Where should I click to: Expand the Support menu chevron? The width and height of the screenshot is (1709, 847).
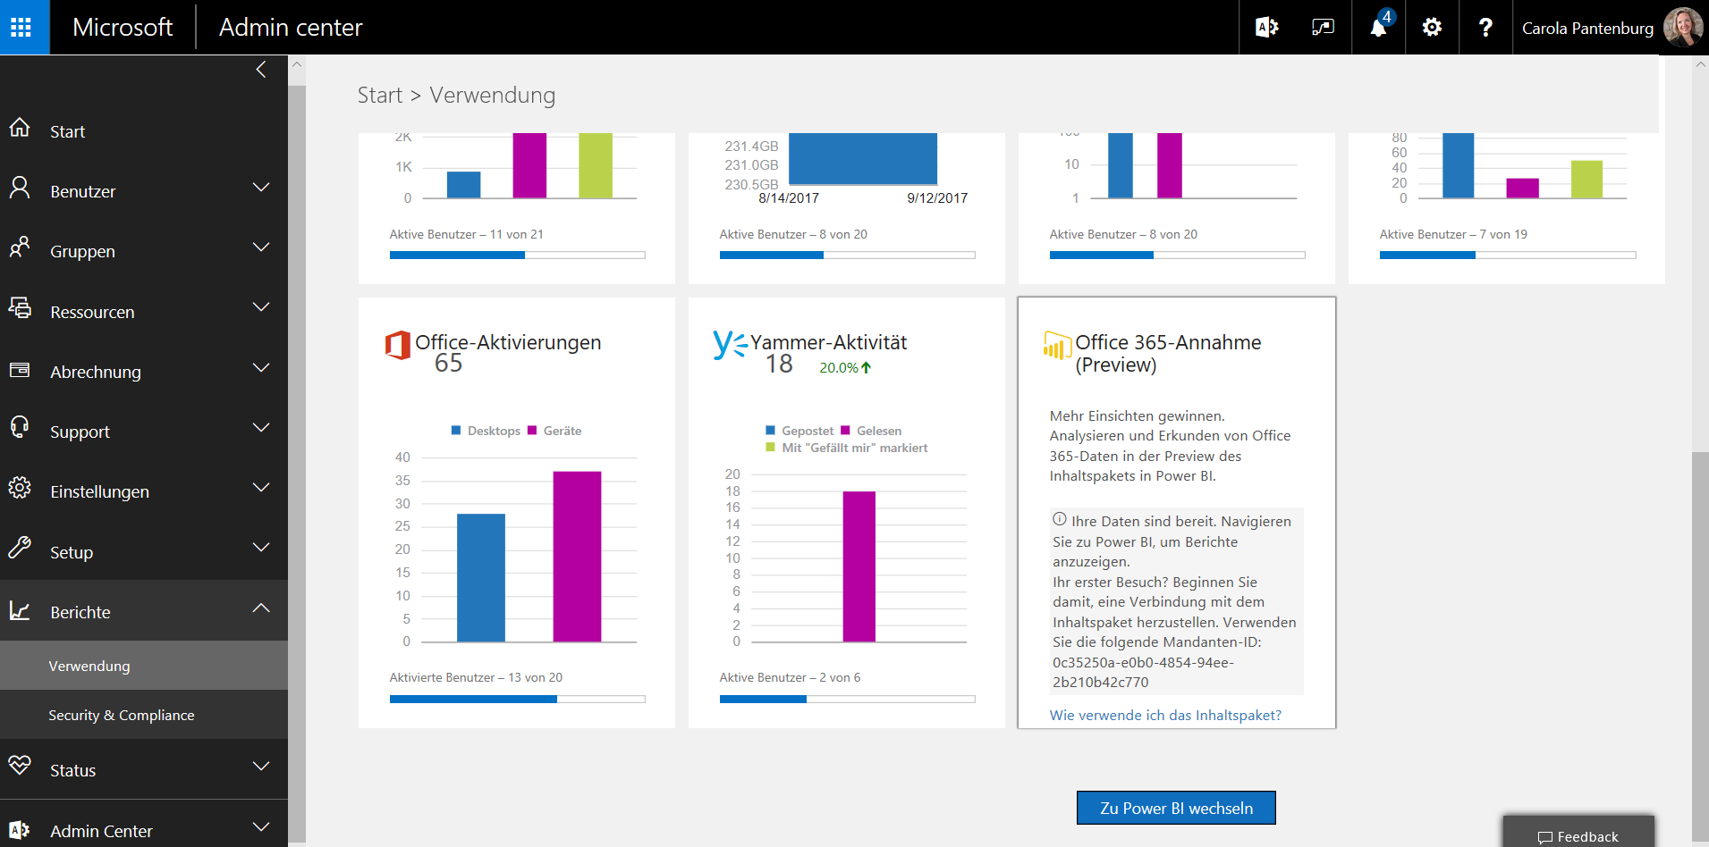point(261,428)
